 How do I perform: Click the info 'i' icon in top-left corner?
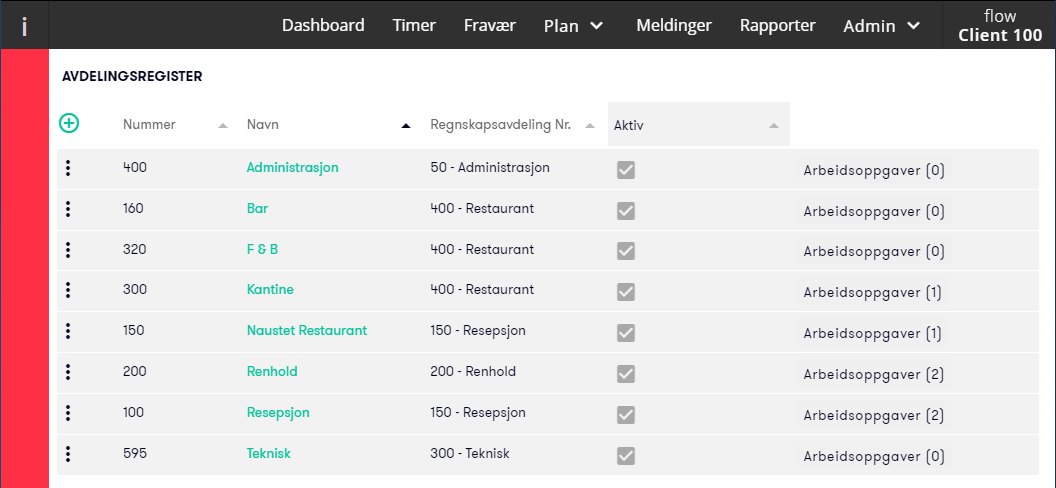(24, 26)
